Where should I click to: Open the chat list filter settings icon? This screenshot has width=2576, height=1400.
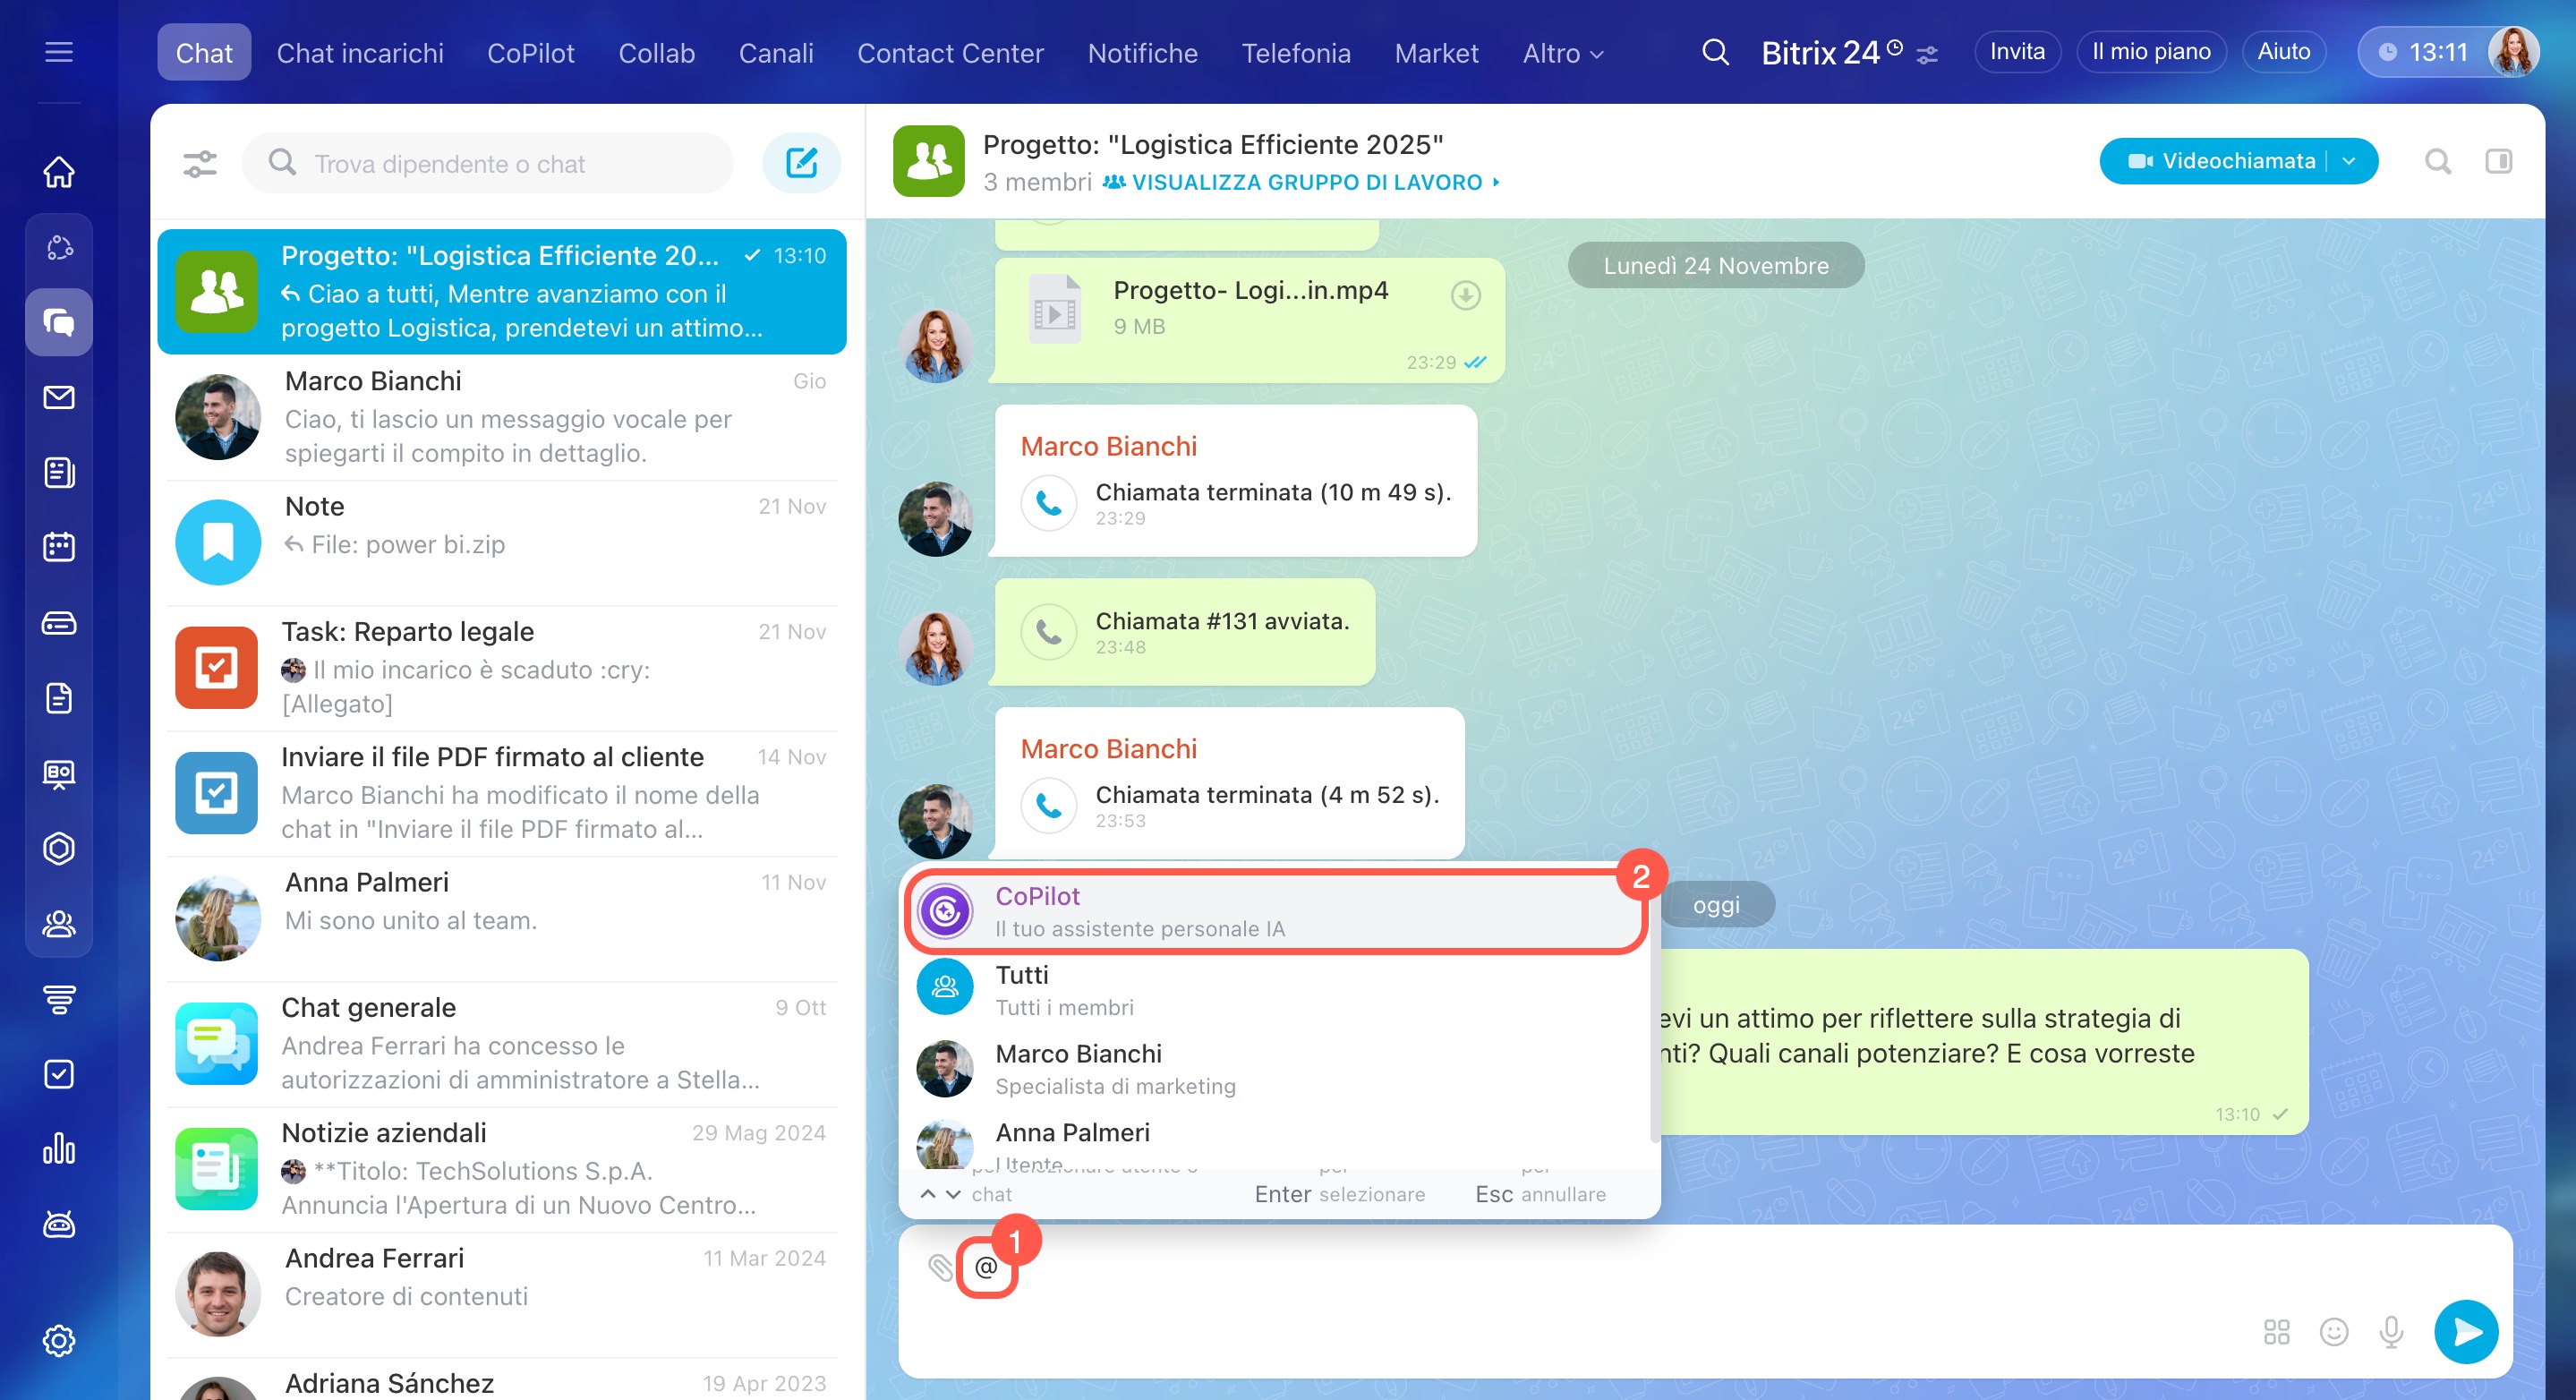tap(200, 163)
